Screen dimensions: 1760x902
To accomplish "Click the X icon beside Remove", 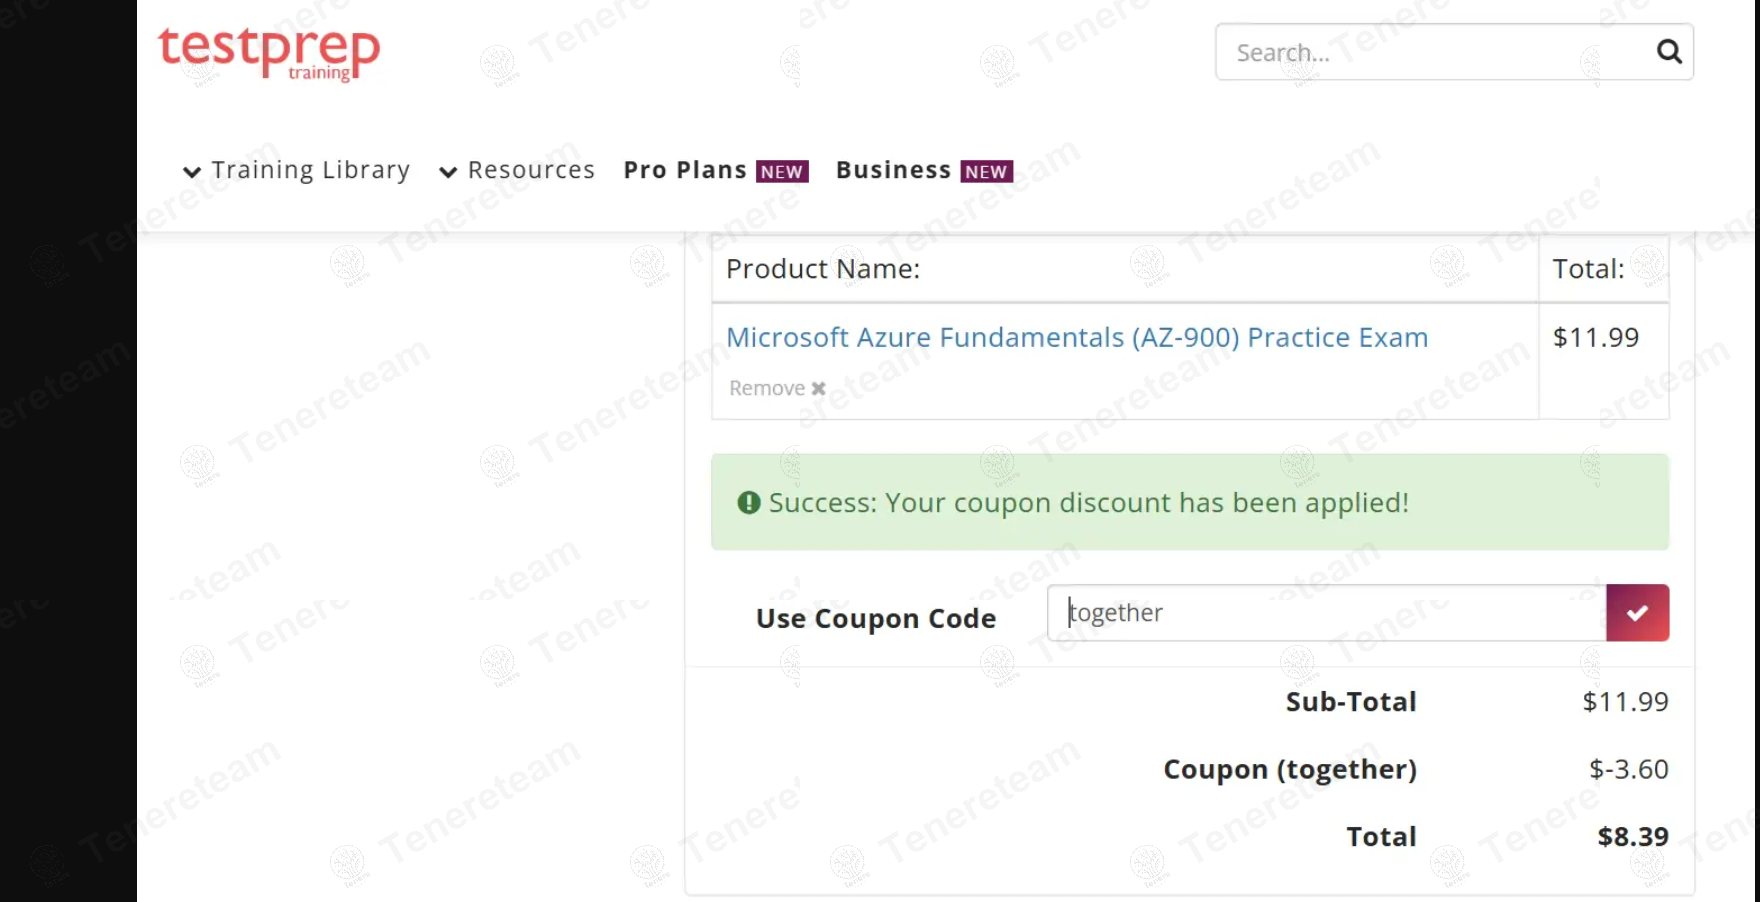I will pos(818,388).
